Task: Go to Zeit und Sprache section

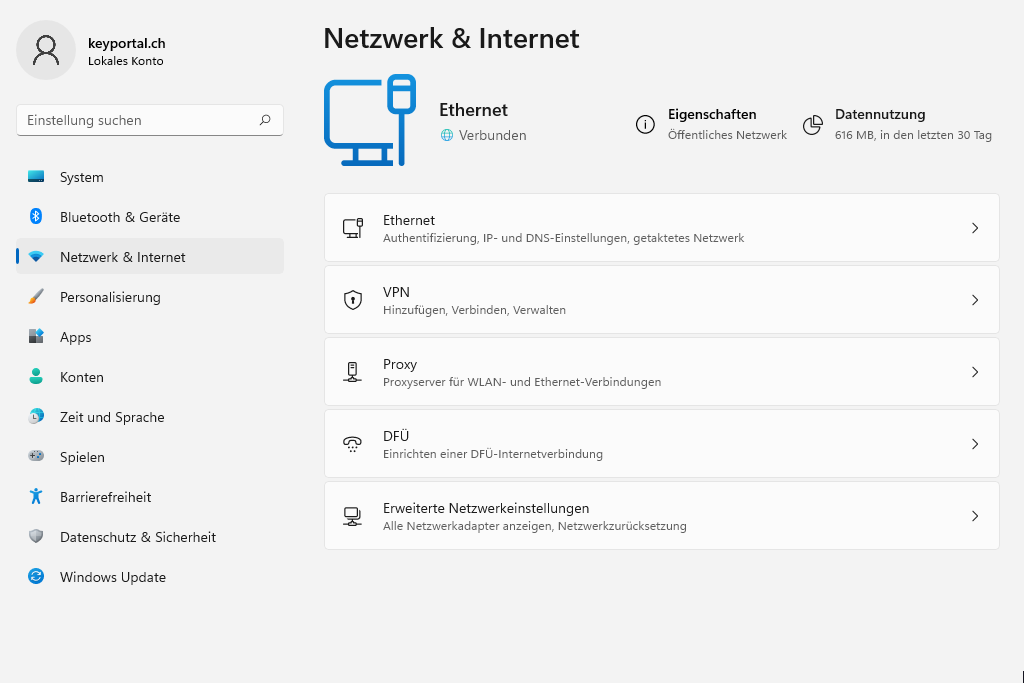Action: coord(112,417)
